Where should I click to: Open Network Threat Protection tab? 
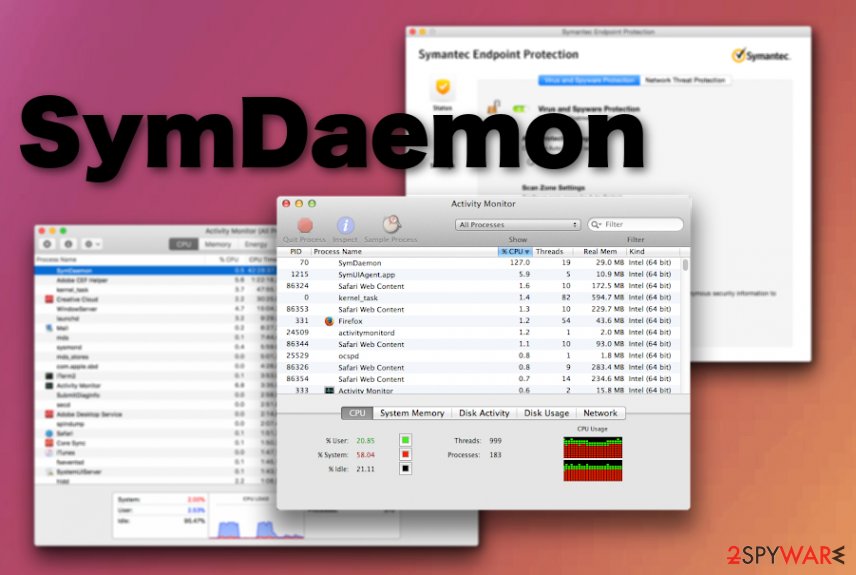685,80
